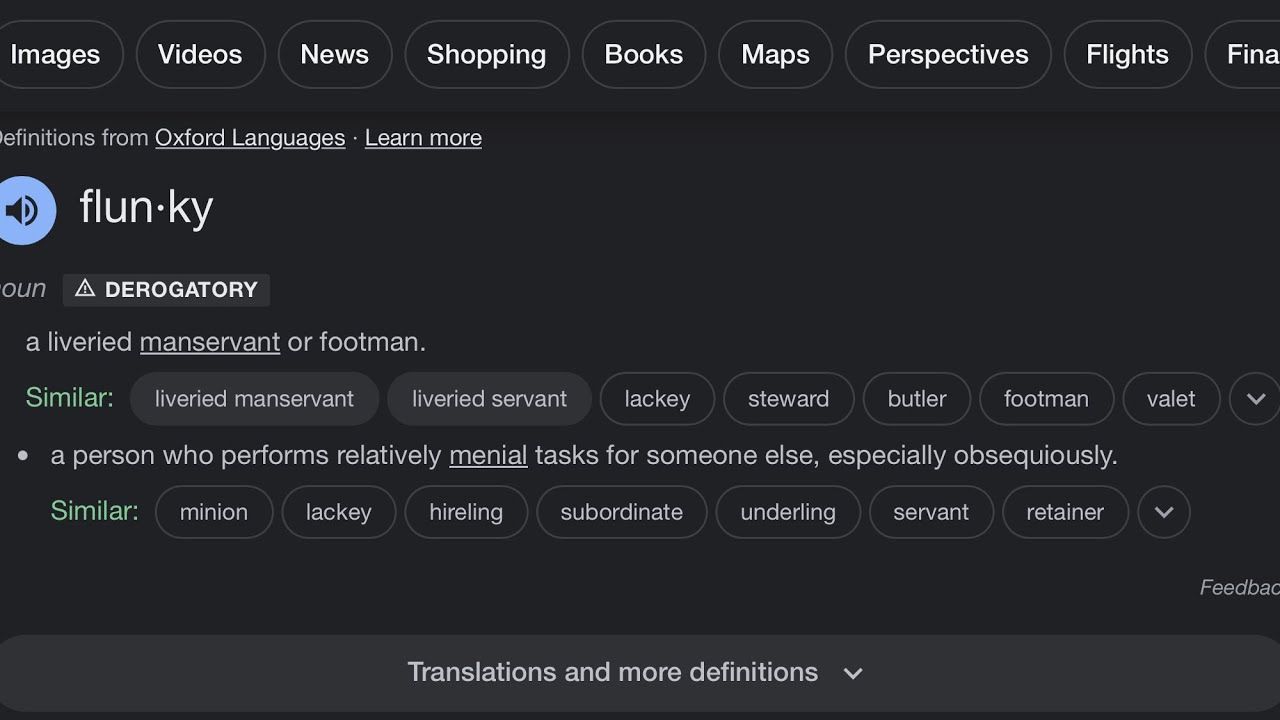
Task: Switch to the Videos tab
Action: point(200,55)
